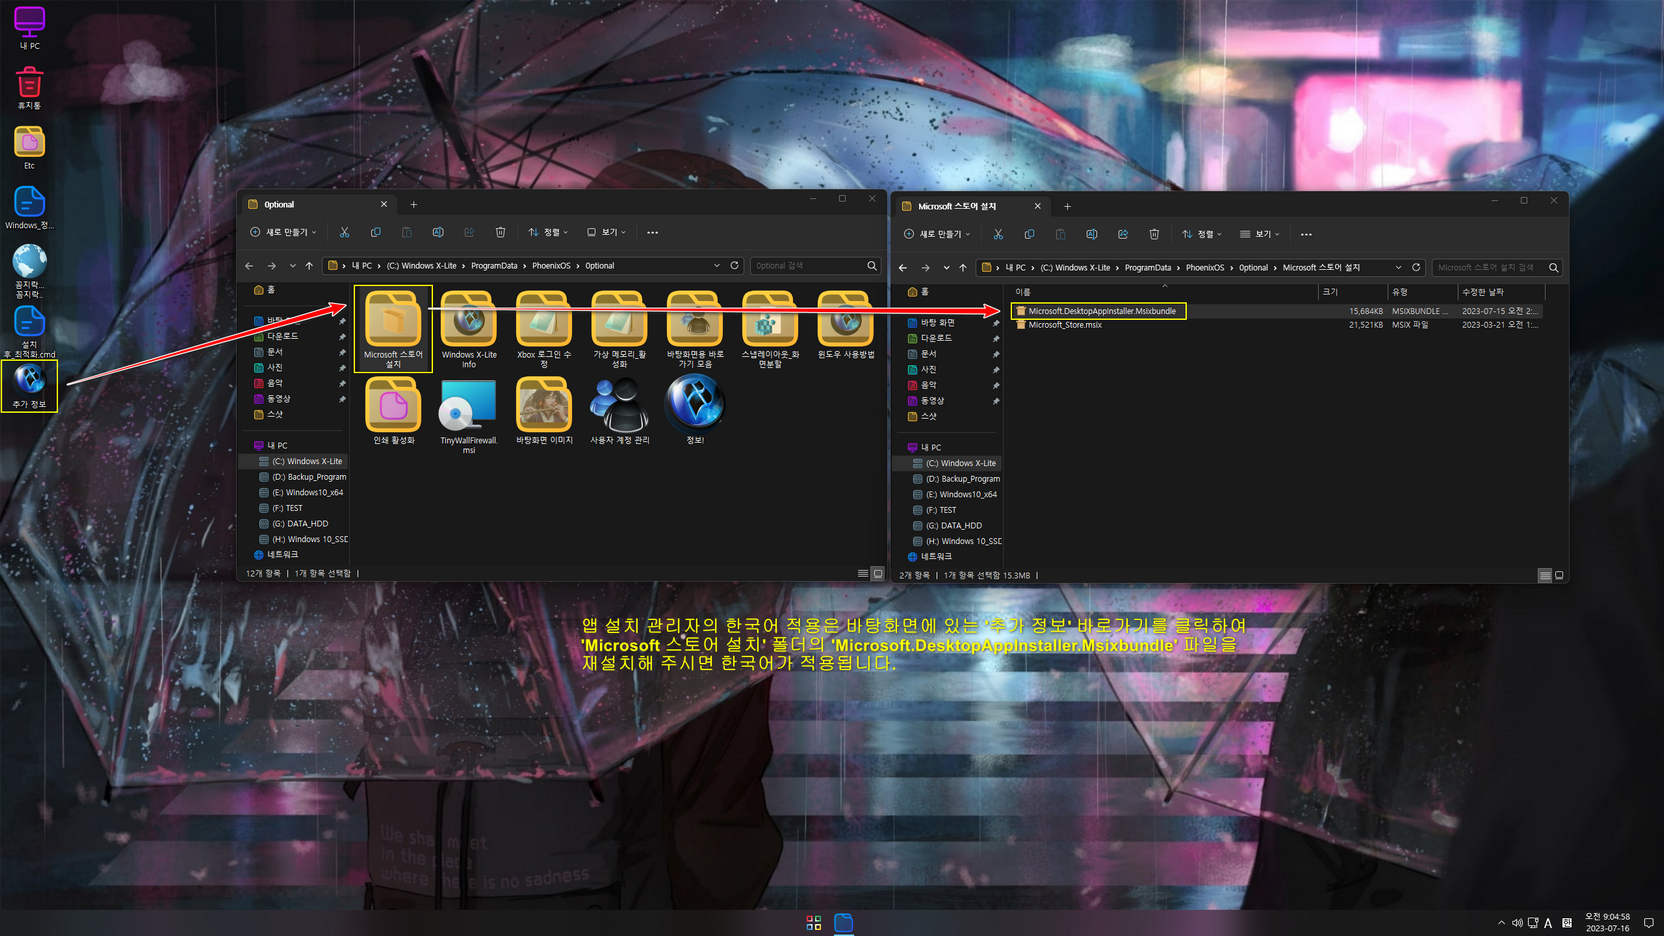Select (D:) Backup_Program in Optional sidebar

(303, 477)
